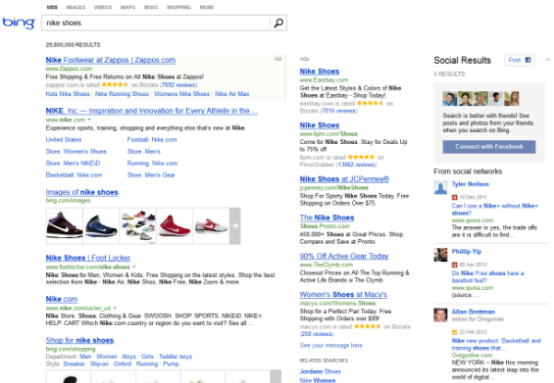Filter shopping by Women department
This screenshot has height=383, width=554.
tap(107, 357)
